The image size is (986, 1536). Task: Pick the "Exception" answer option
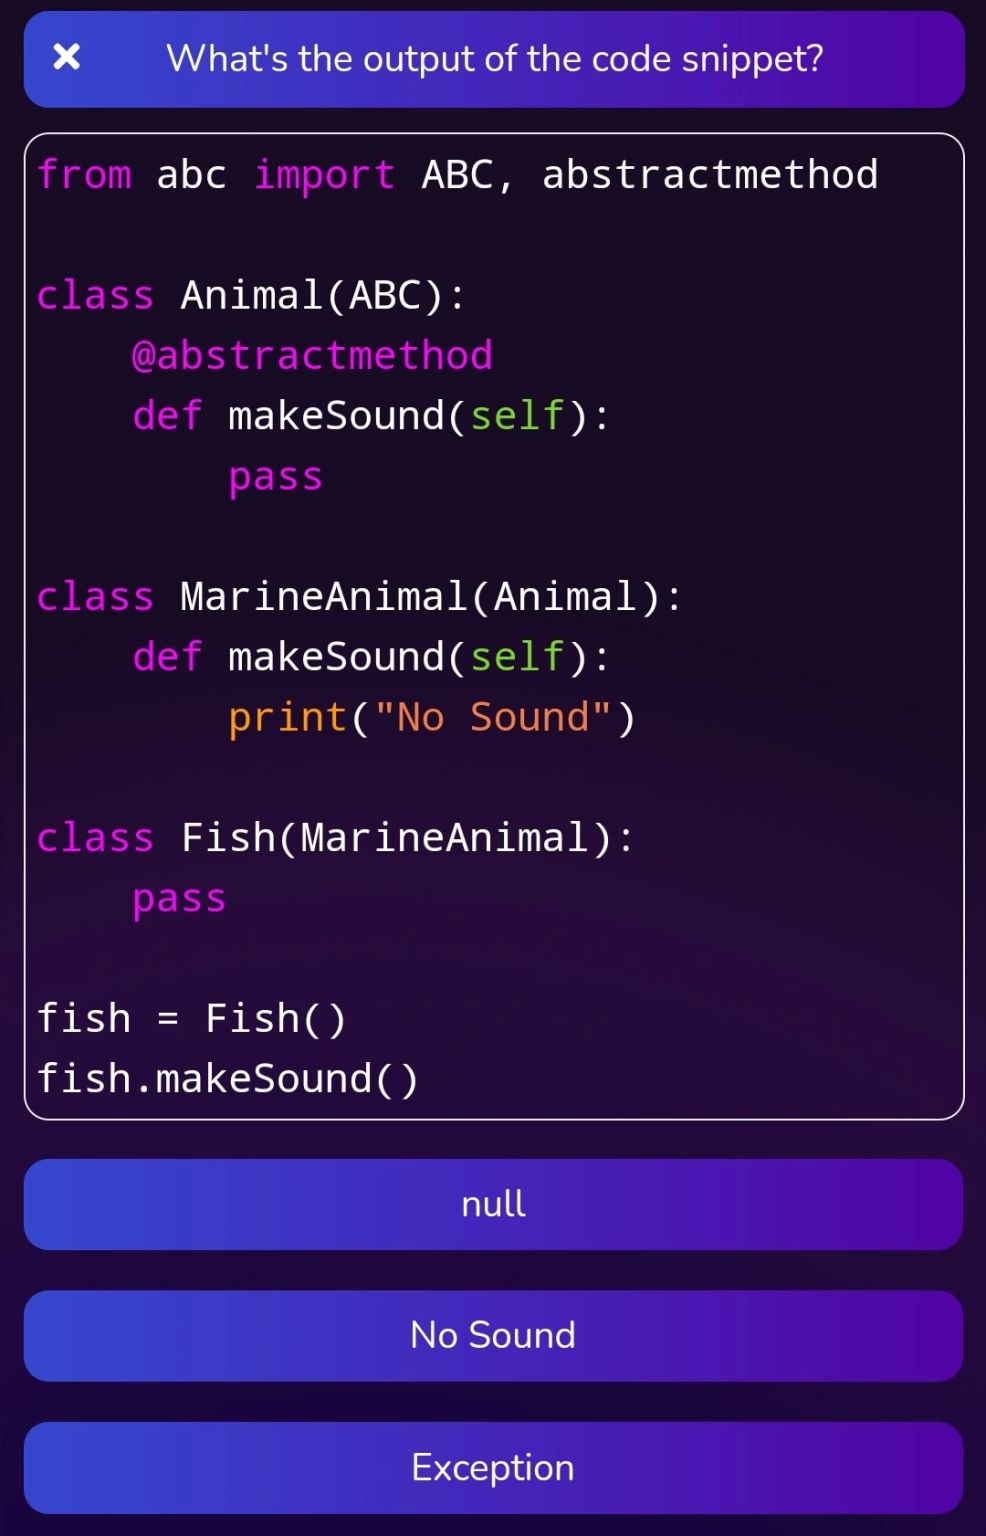[x=493, y=1467]
